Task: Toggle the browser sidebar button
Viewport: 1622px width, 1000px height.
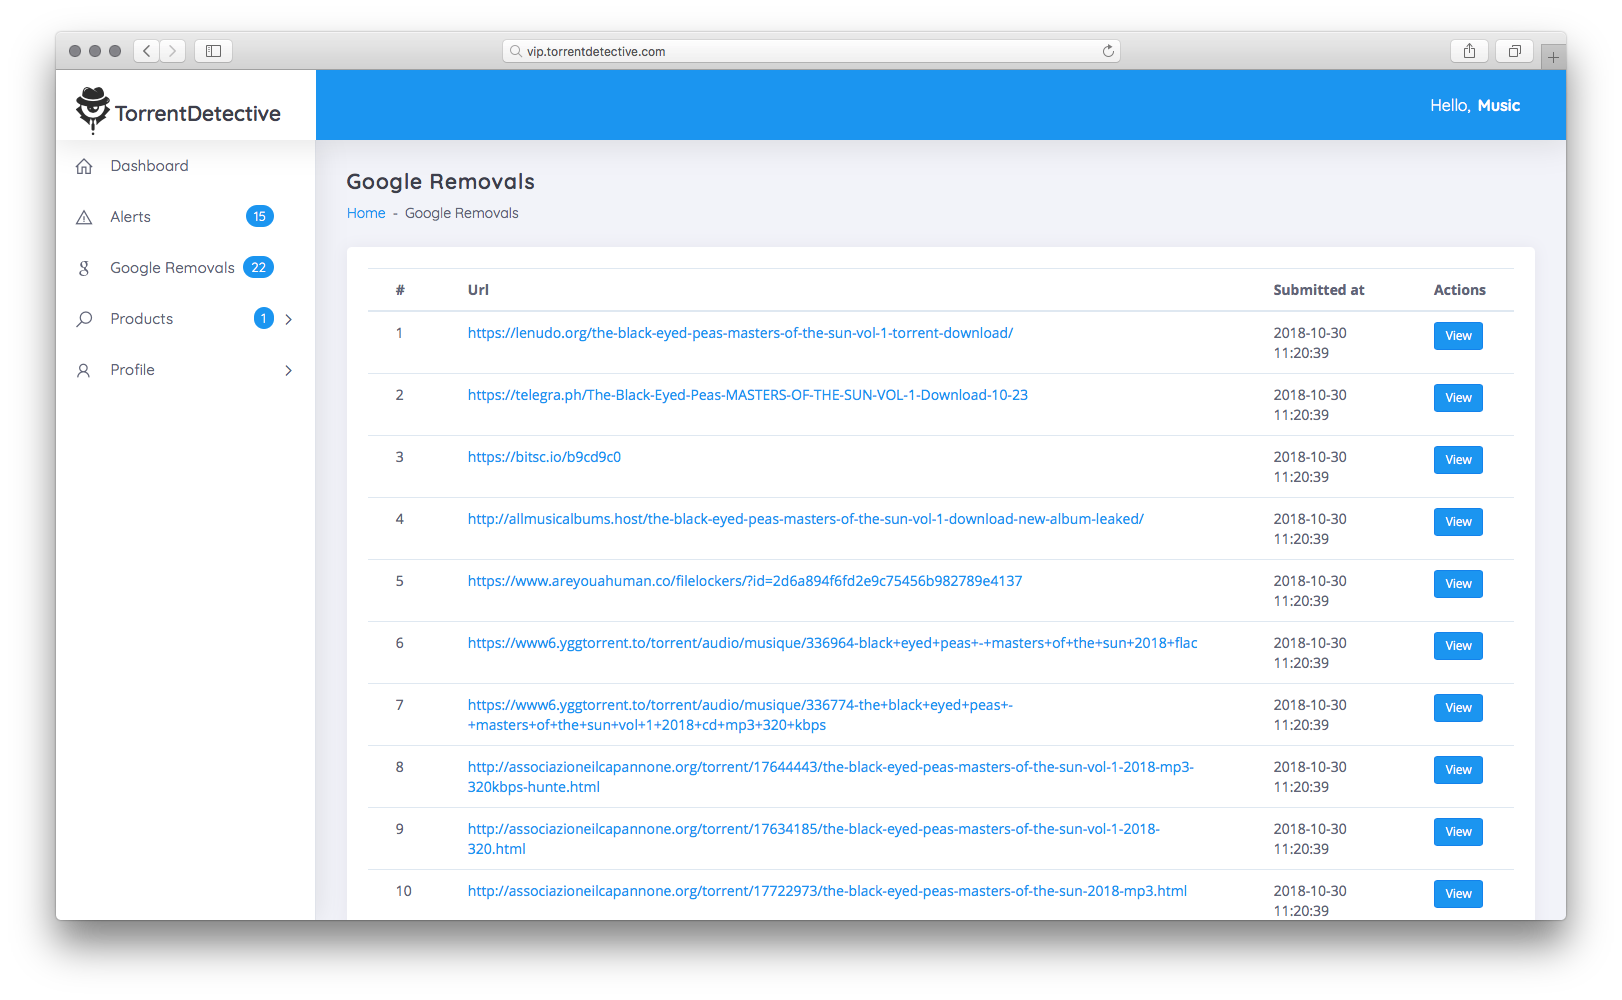Action: (x=213, y=51)
